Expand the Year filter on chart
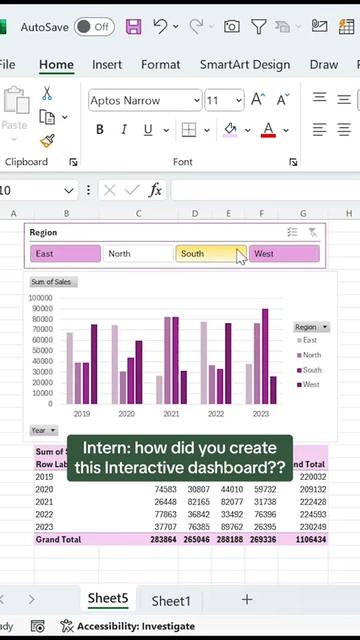This screenshot has width=360, height=640. click(x=44, y=430)
